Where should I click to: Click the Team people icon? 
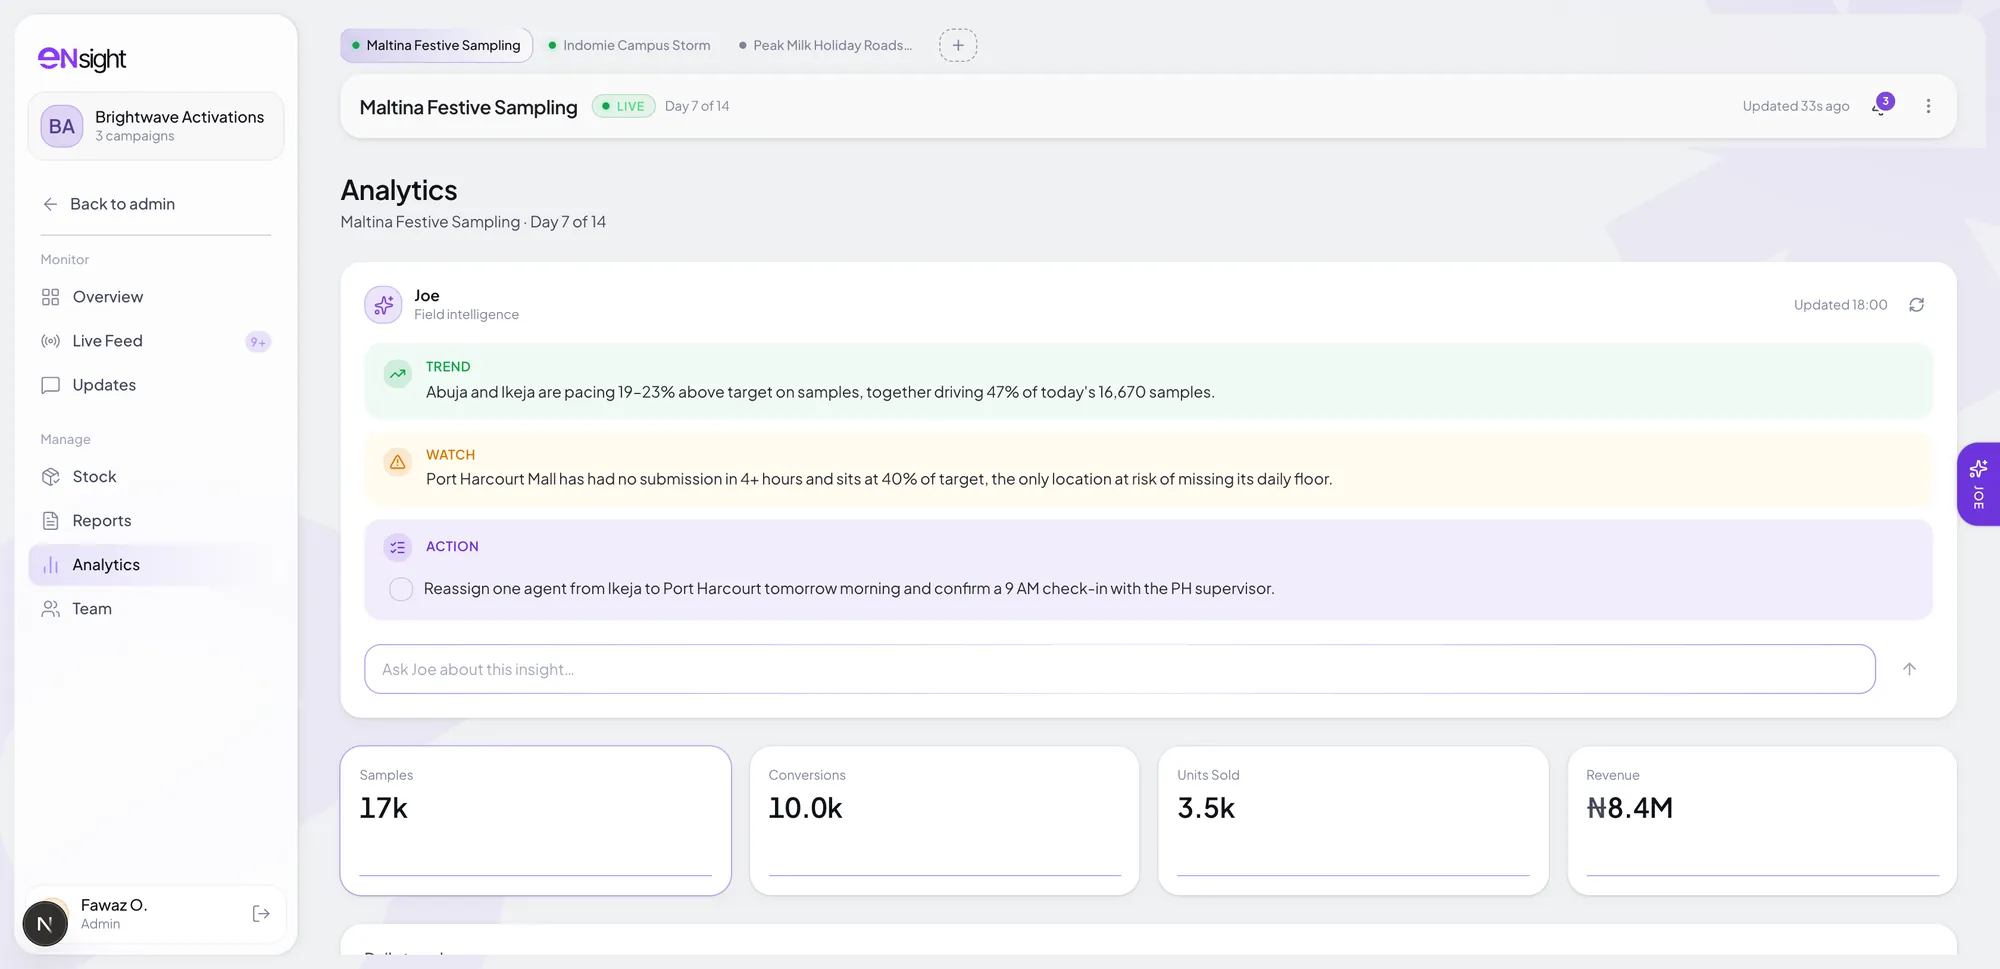pyautogui.click(x=51, y=609)
